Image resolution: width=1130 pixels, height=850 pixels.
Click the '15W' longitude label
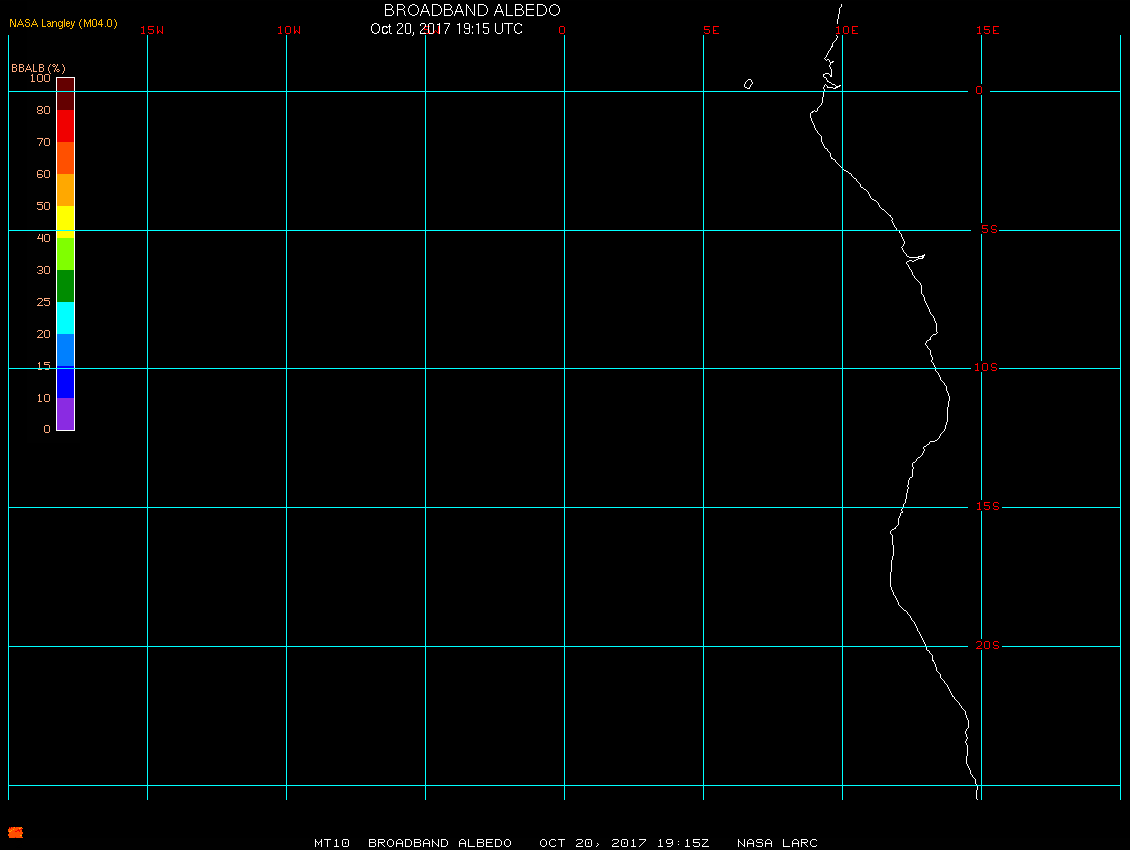(152, 30)
